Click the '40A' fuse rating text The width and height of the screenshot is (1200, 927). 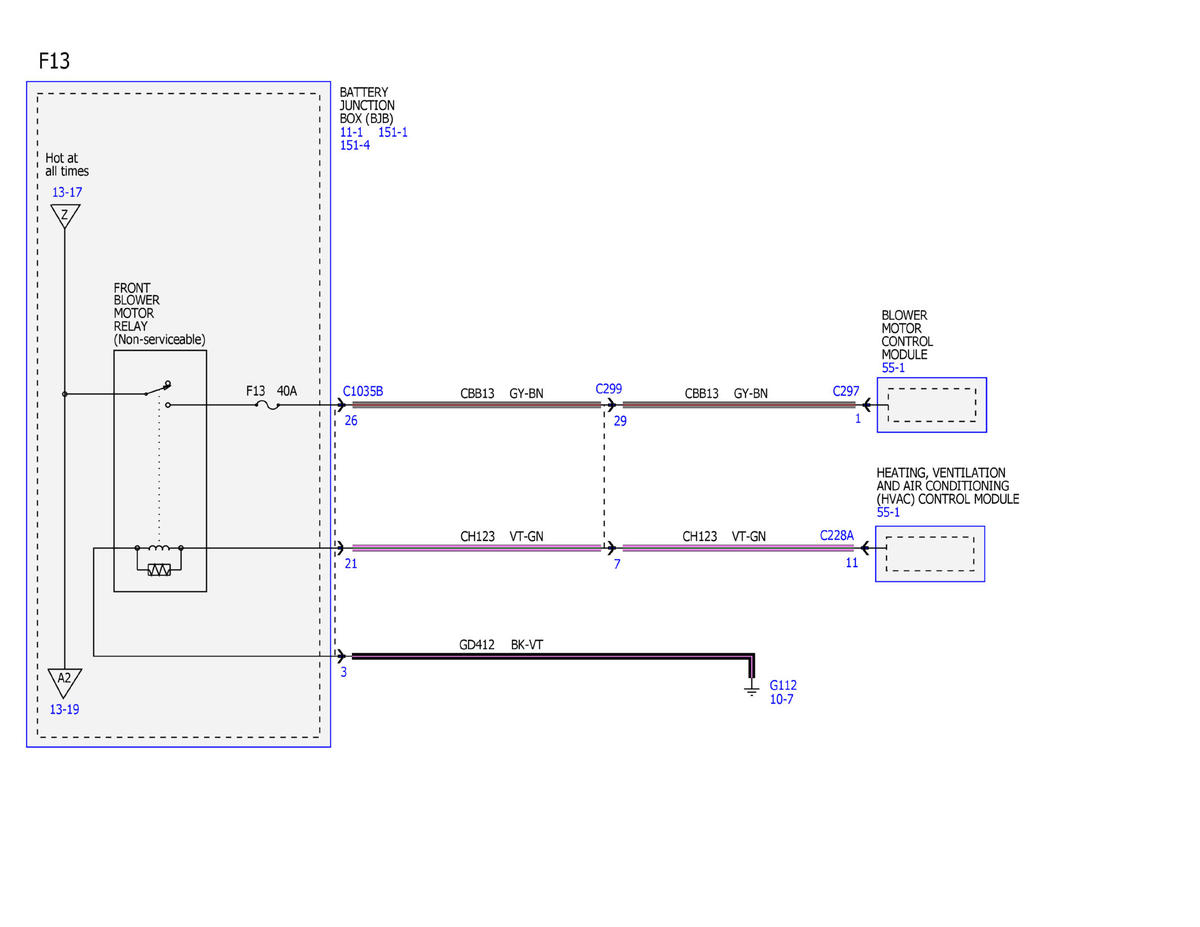(x=287, y=390)
